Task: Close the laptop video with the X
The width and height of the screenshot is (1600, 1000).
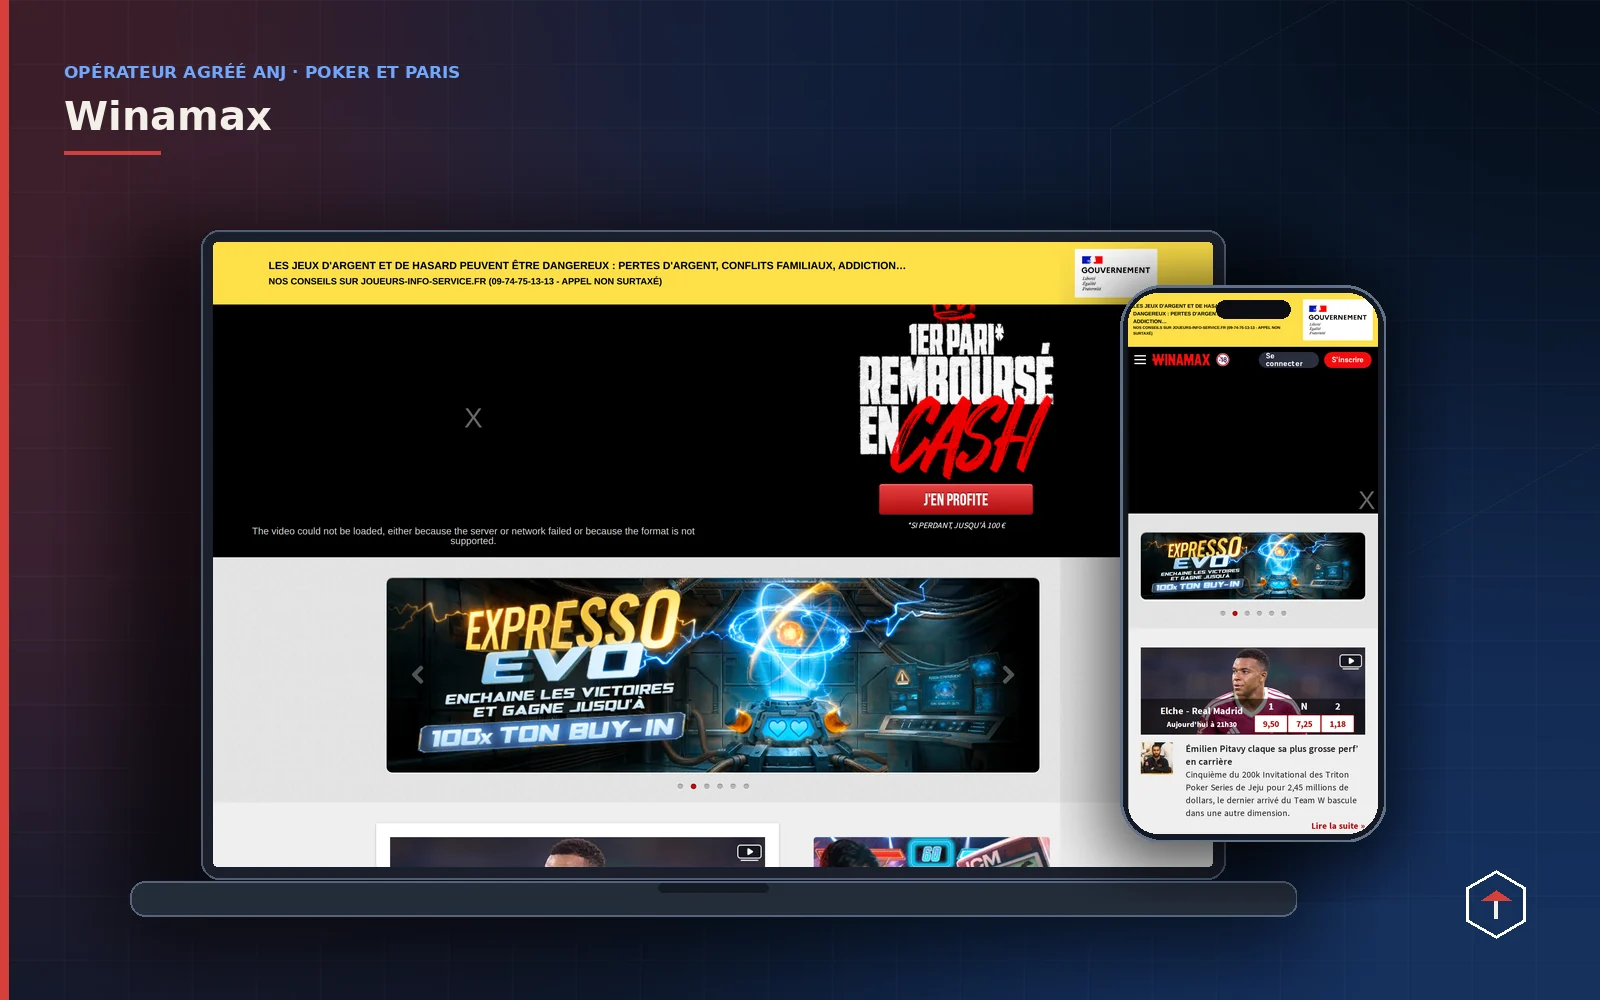Action: (473, 418)
